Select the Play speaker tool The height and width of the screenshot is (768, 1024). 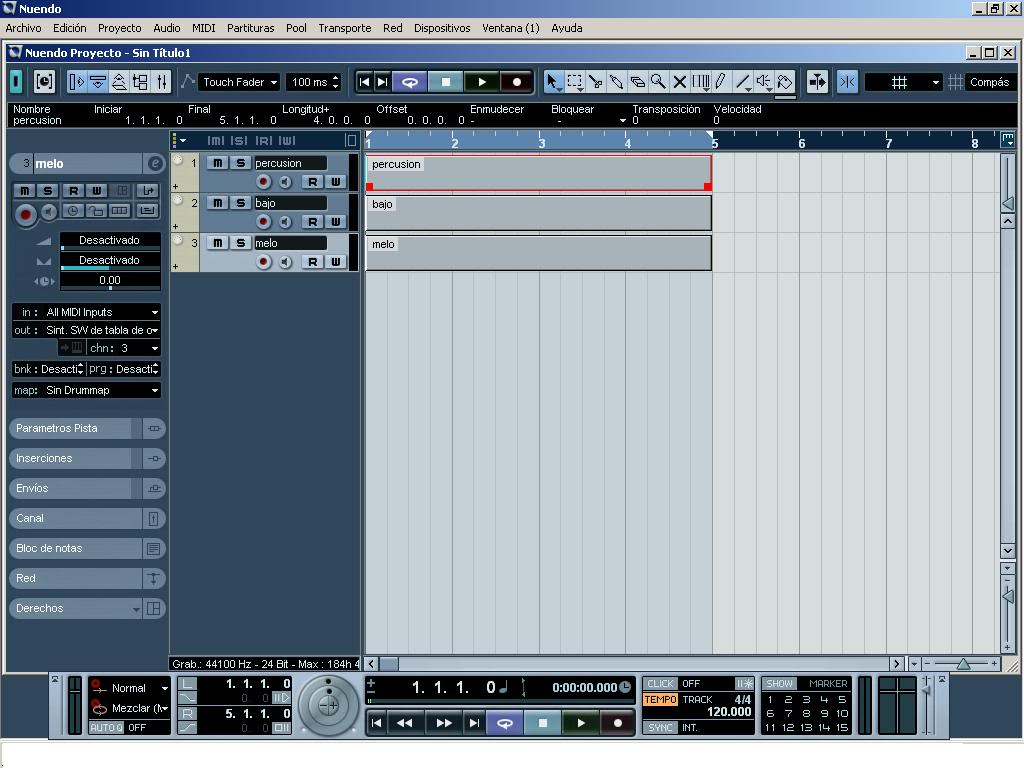tap(763, 82)
